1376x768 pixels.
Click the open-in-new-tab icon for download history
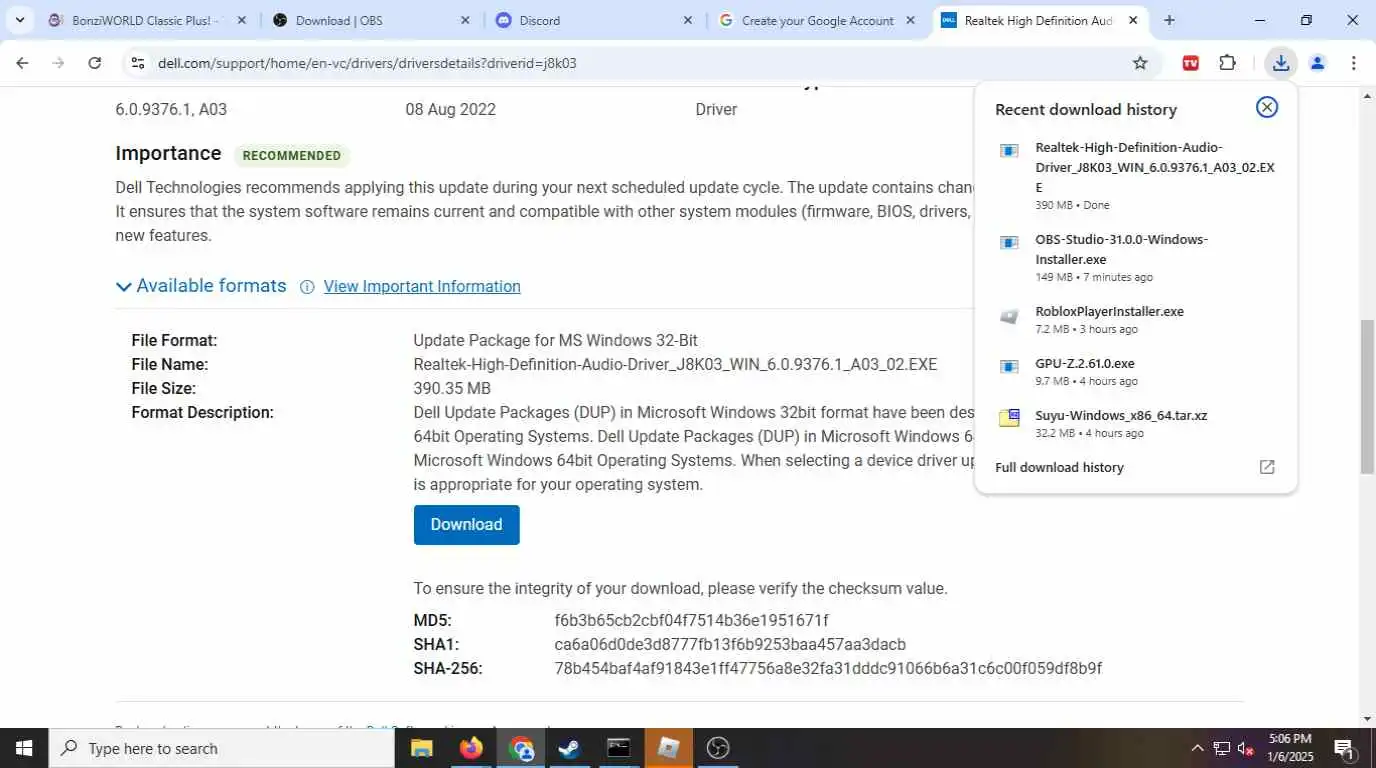1267,467
